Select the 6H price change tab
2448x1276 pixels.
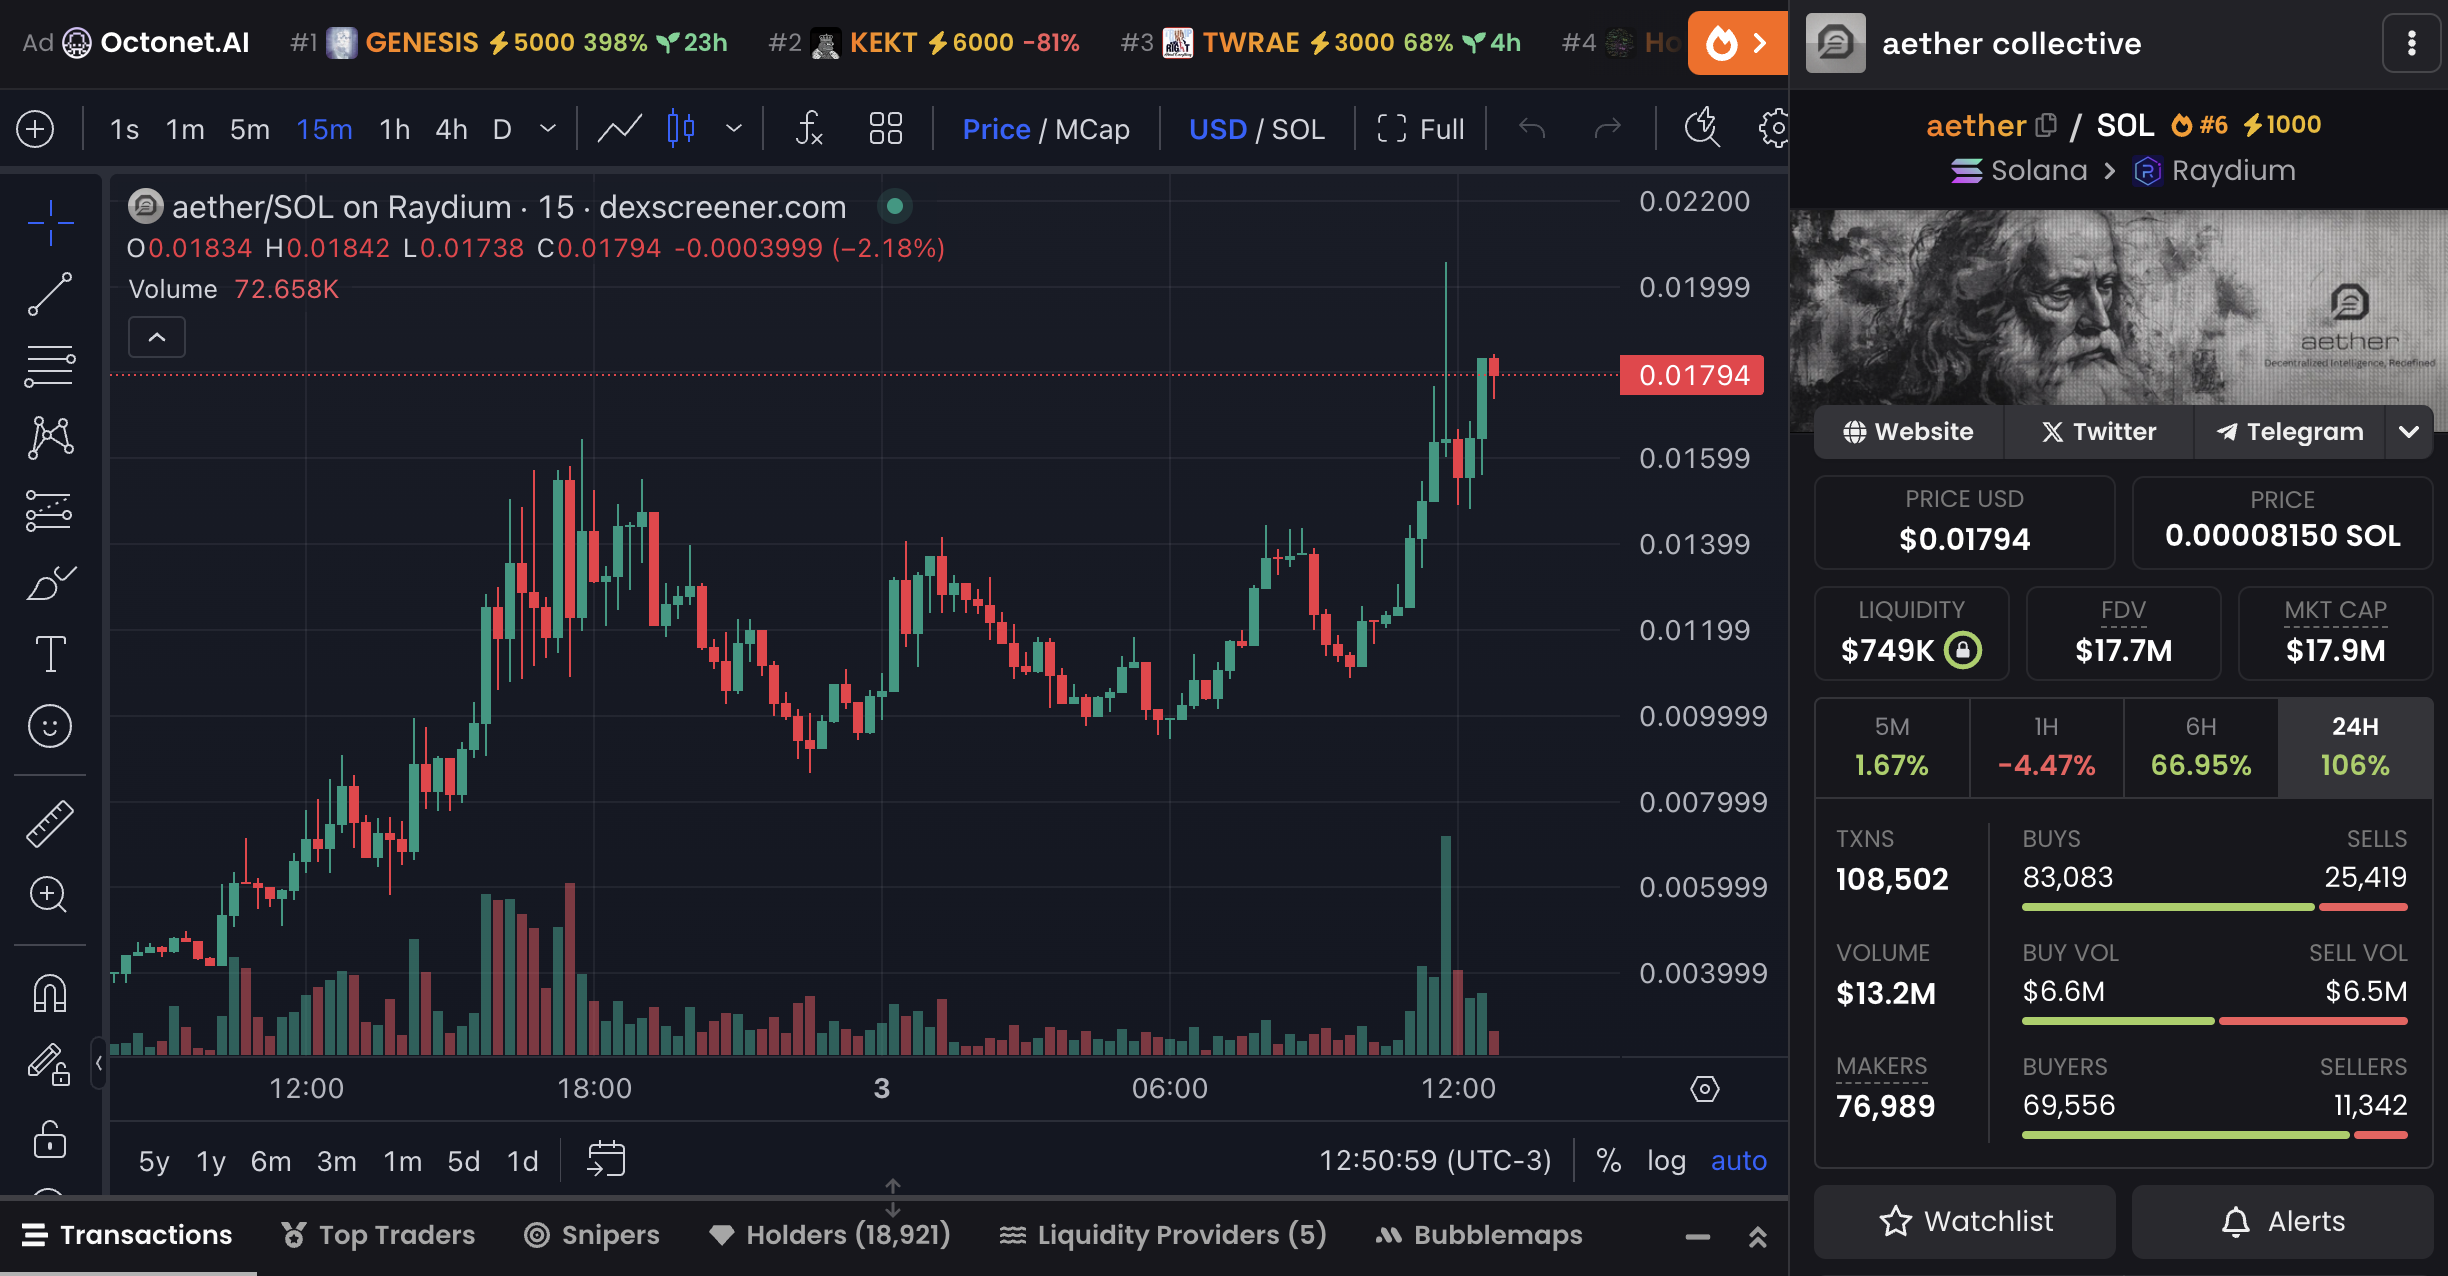point(2200,747)
